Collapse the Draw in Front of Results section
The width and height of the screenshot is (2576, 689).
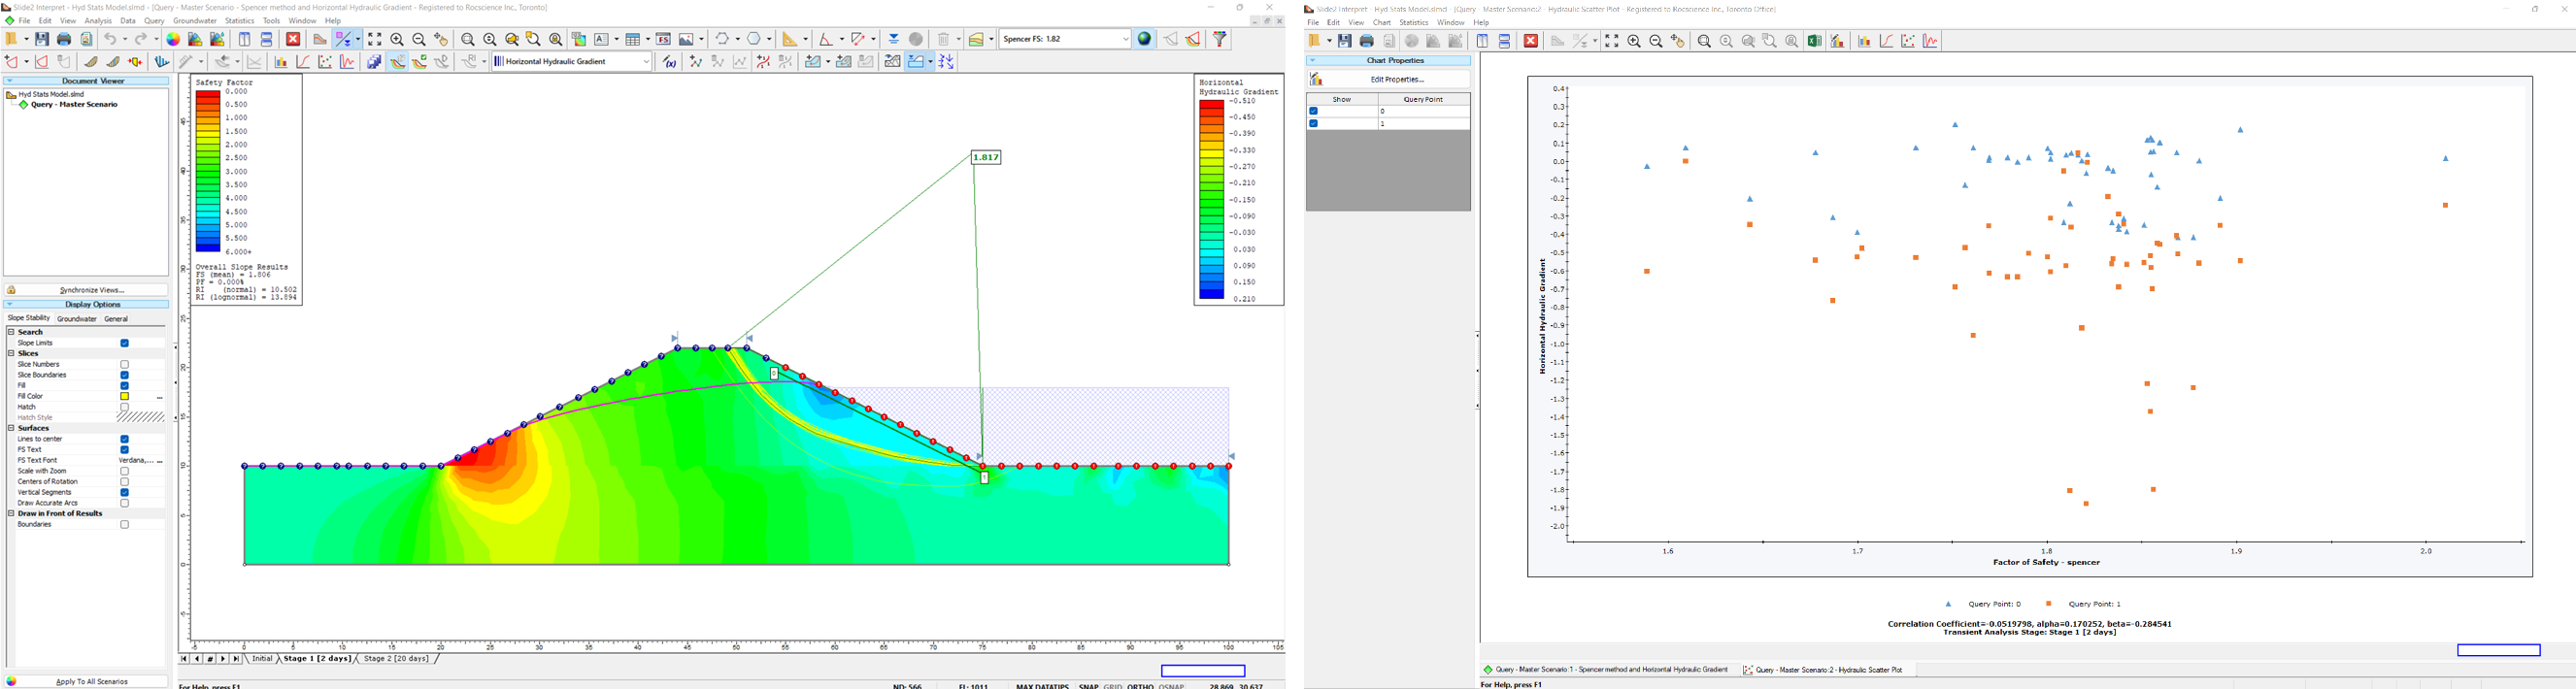tap(11, 514)
